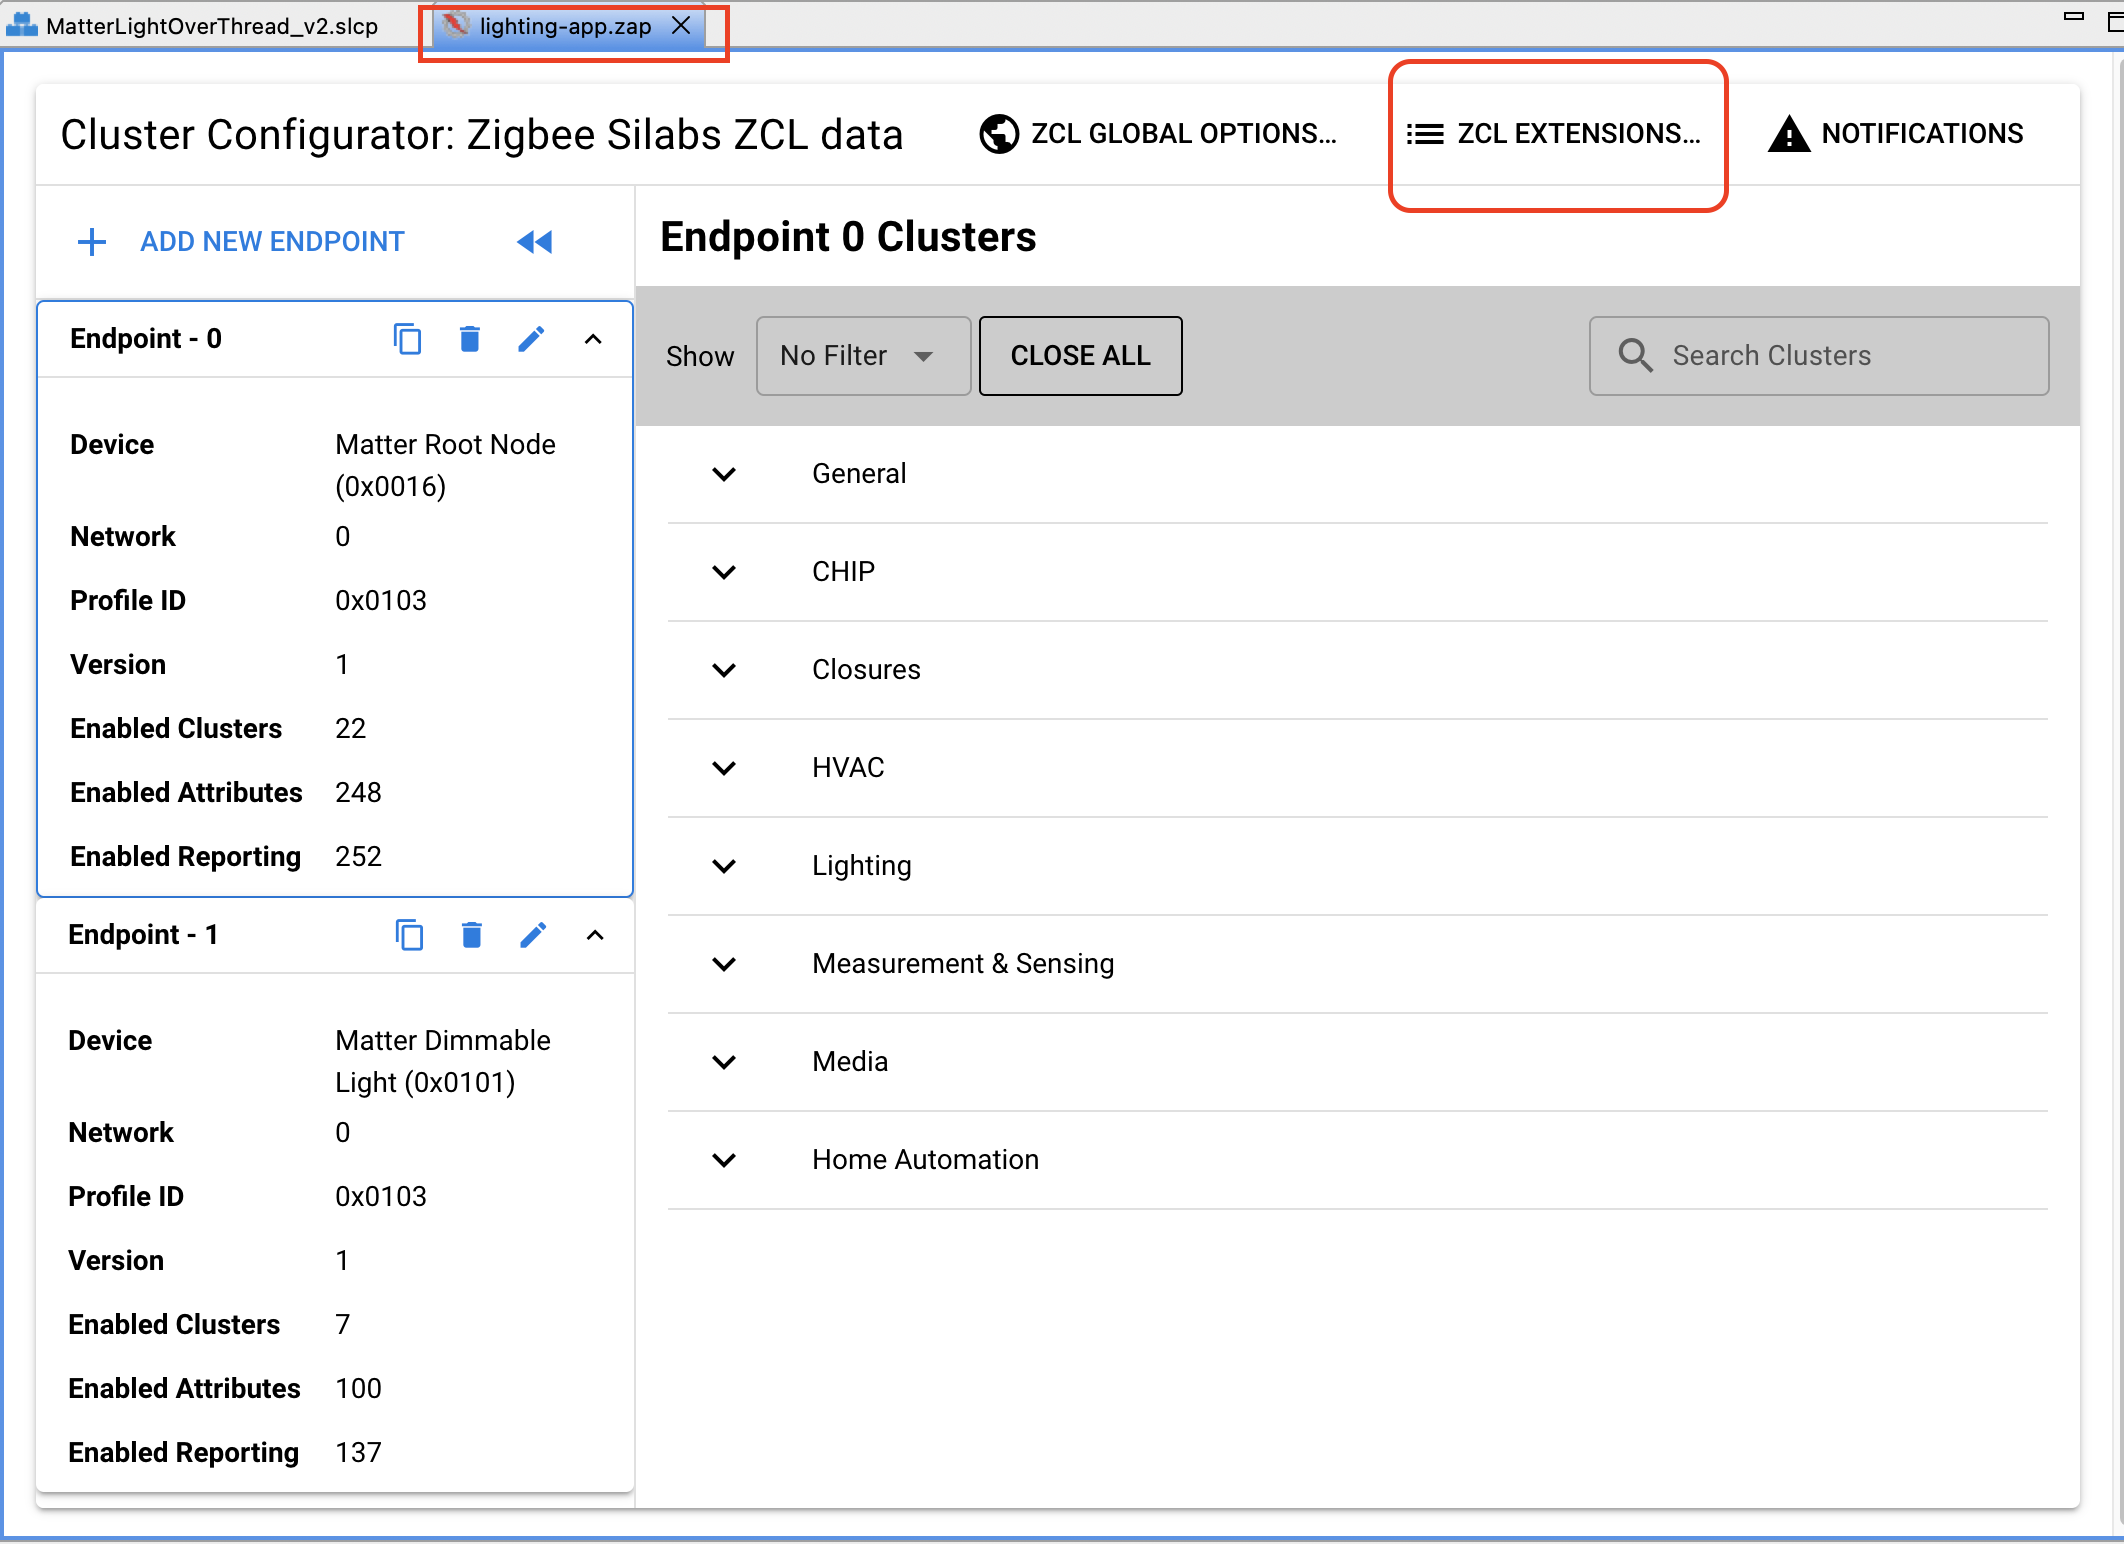Click the plus icon for new endpoint
2124x1544 pixels.
92,242
